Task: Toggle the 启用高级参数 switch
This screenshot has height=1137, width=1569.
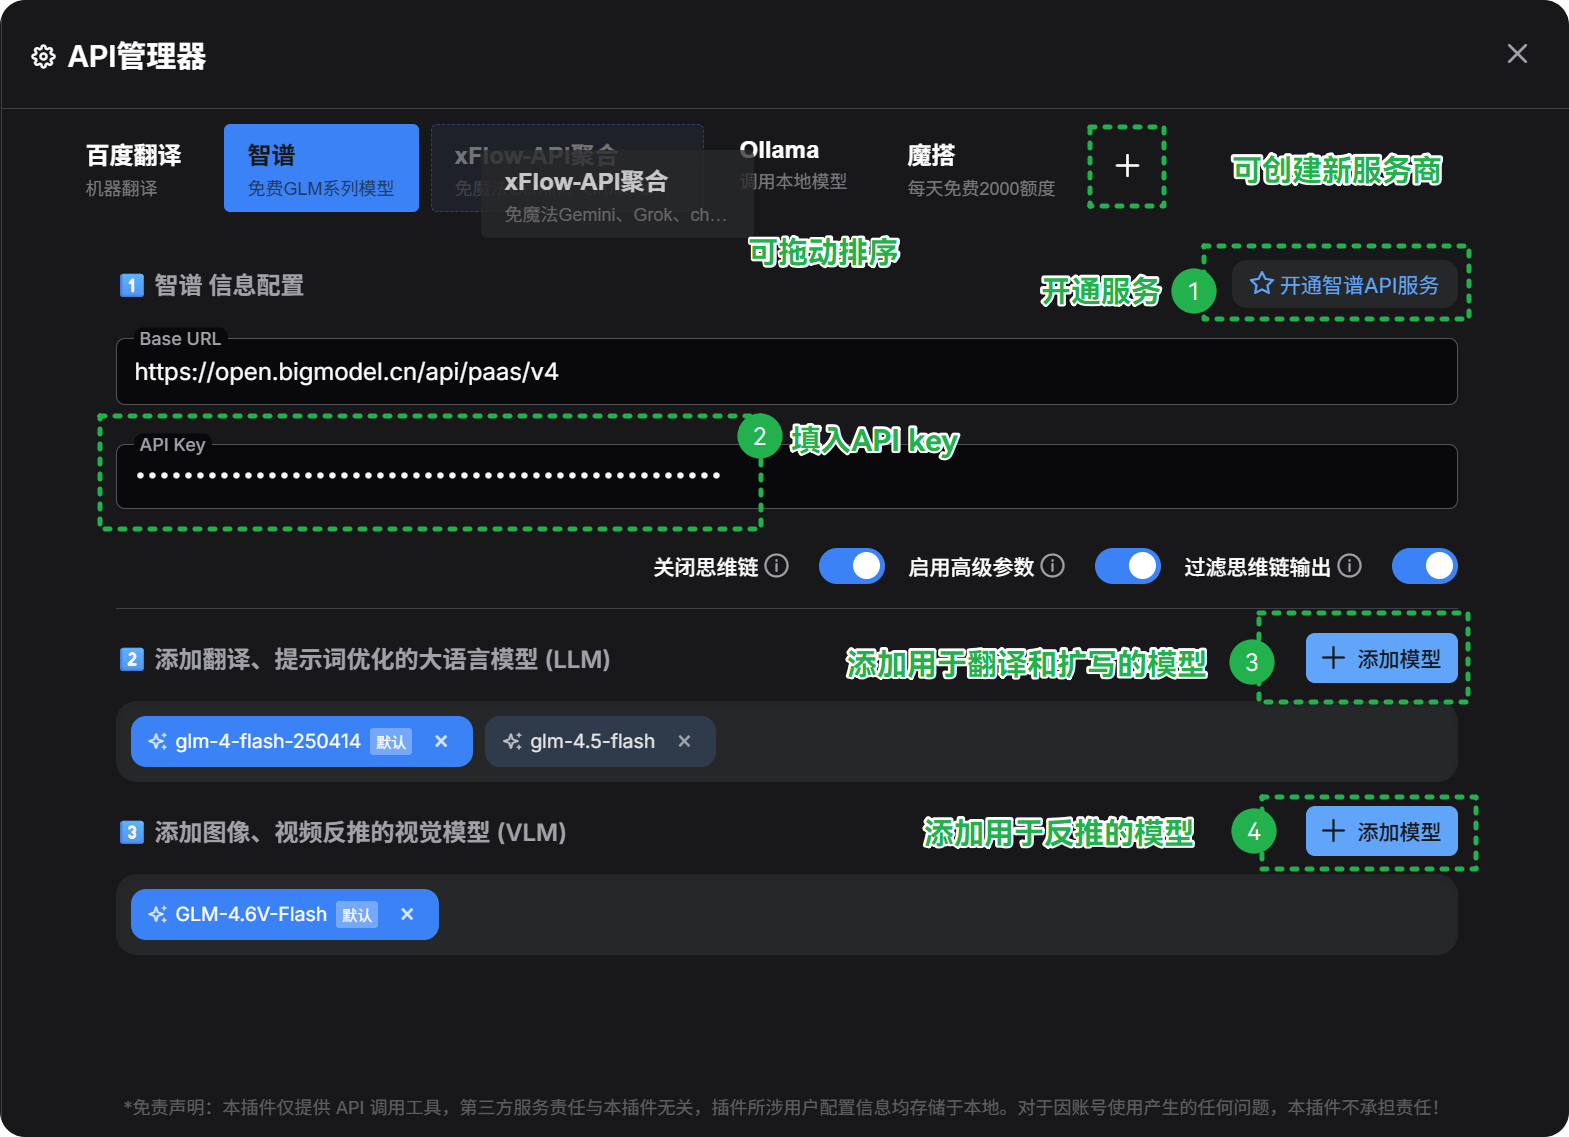Action: pyautogui.click(x=1128, y=566)
